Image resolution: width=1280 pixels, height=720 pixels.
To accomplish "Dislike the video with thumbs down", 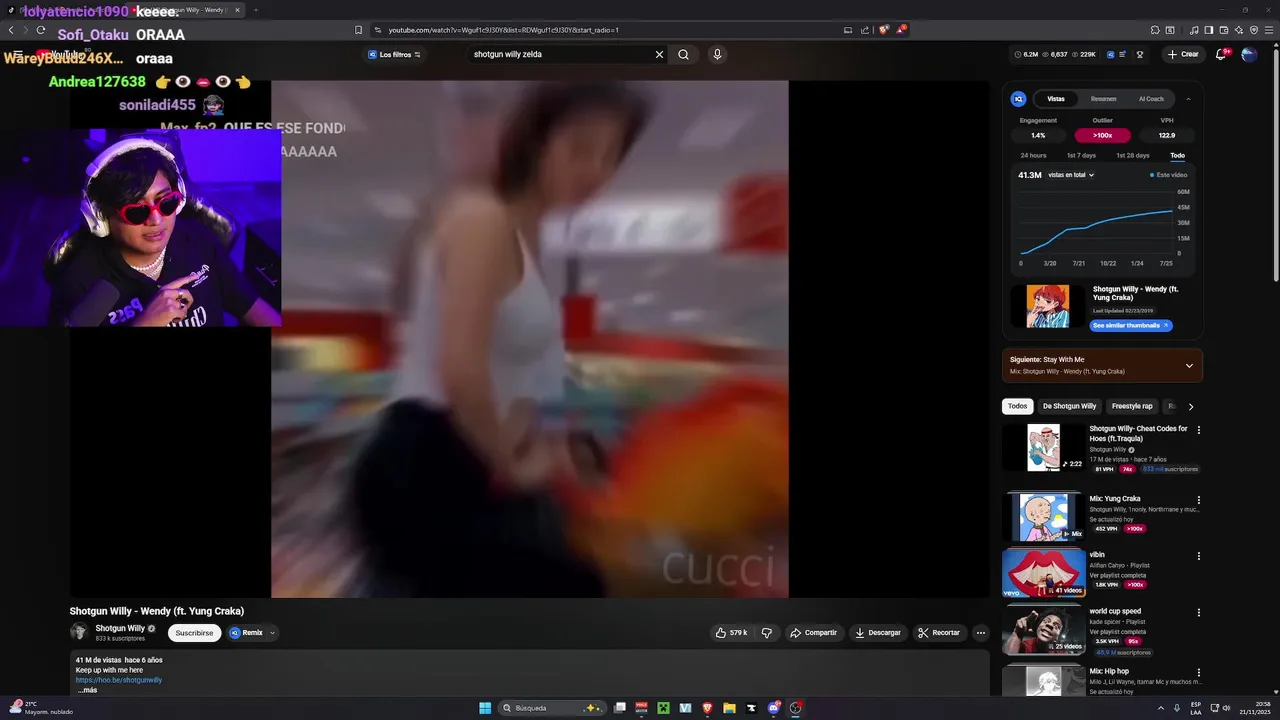I will tap(767, 632).
